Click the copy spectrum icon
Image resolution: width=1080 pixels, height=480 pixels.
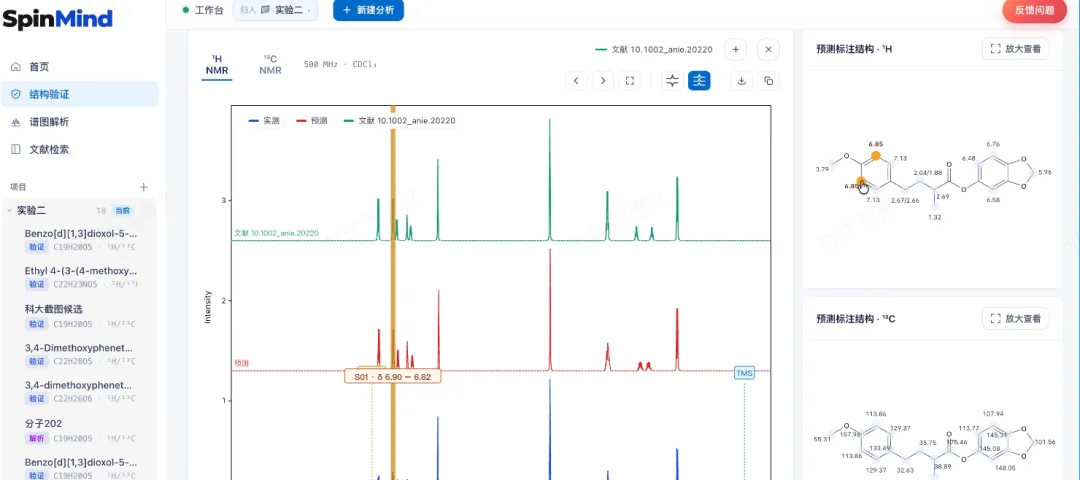click(x=769, y=81)
